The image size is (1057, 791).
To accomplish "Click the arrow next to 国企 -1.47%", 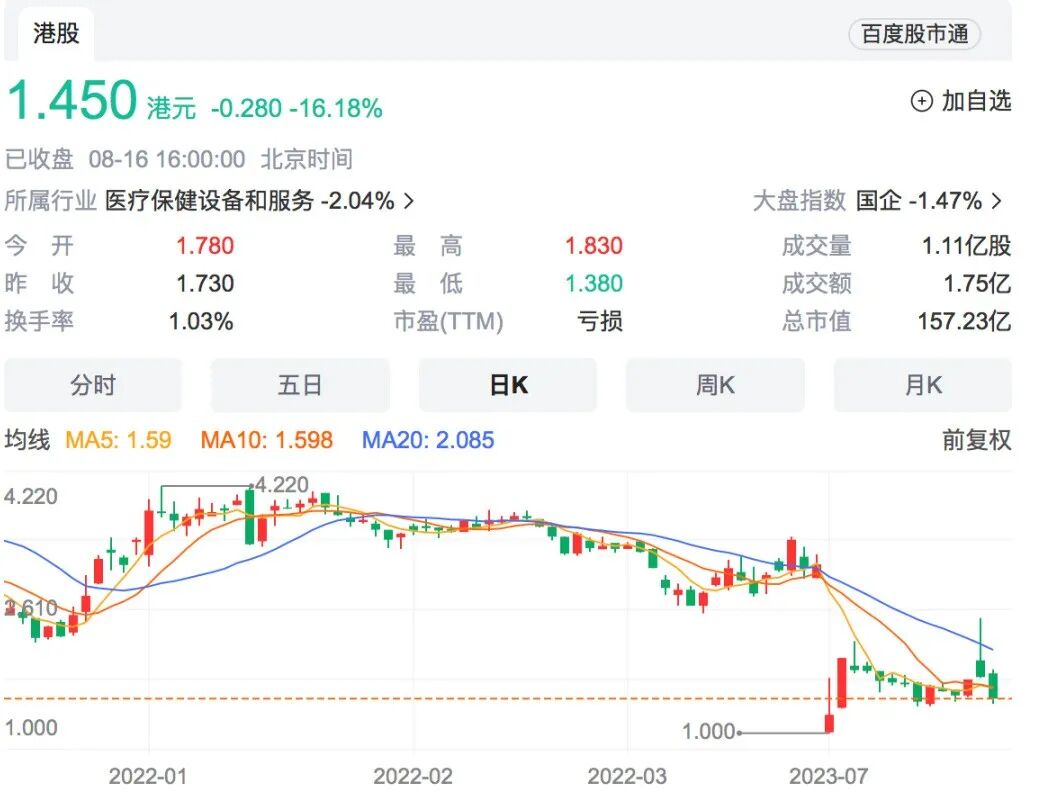I will pos(996,201).
